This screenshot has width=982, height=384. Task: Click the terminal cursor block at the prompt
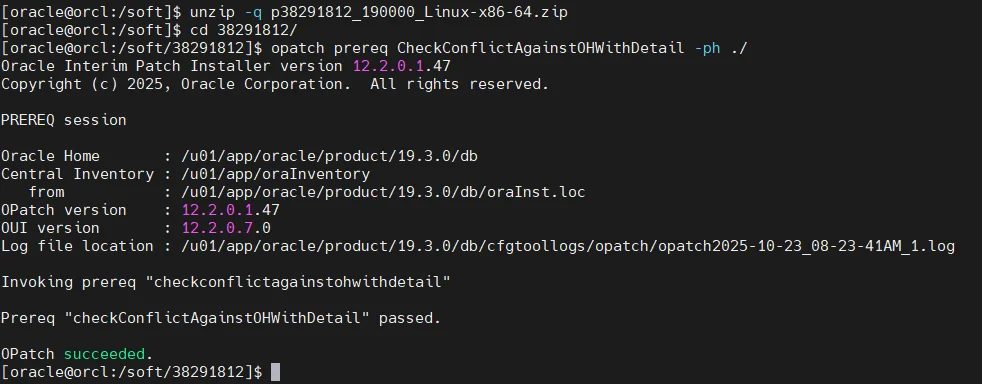pos(276,372)
